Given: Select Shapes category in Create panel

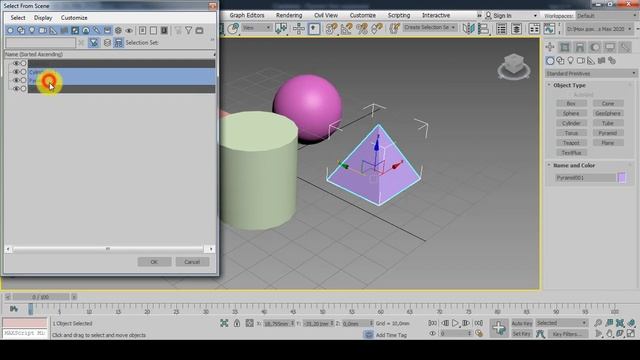Looking at the screenshot, I should (560, 61).
